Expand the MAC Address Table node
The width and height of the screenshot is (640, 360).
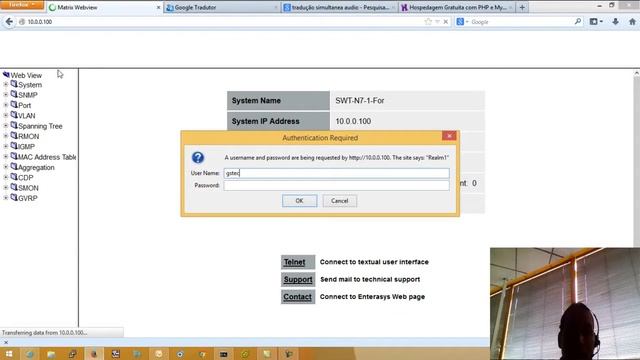6,157
